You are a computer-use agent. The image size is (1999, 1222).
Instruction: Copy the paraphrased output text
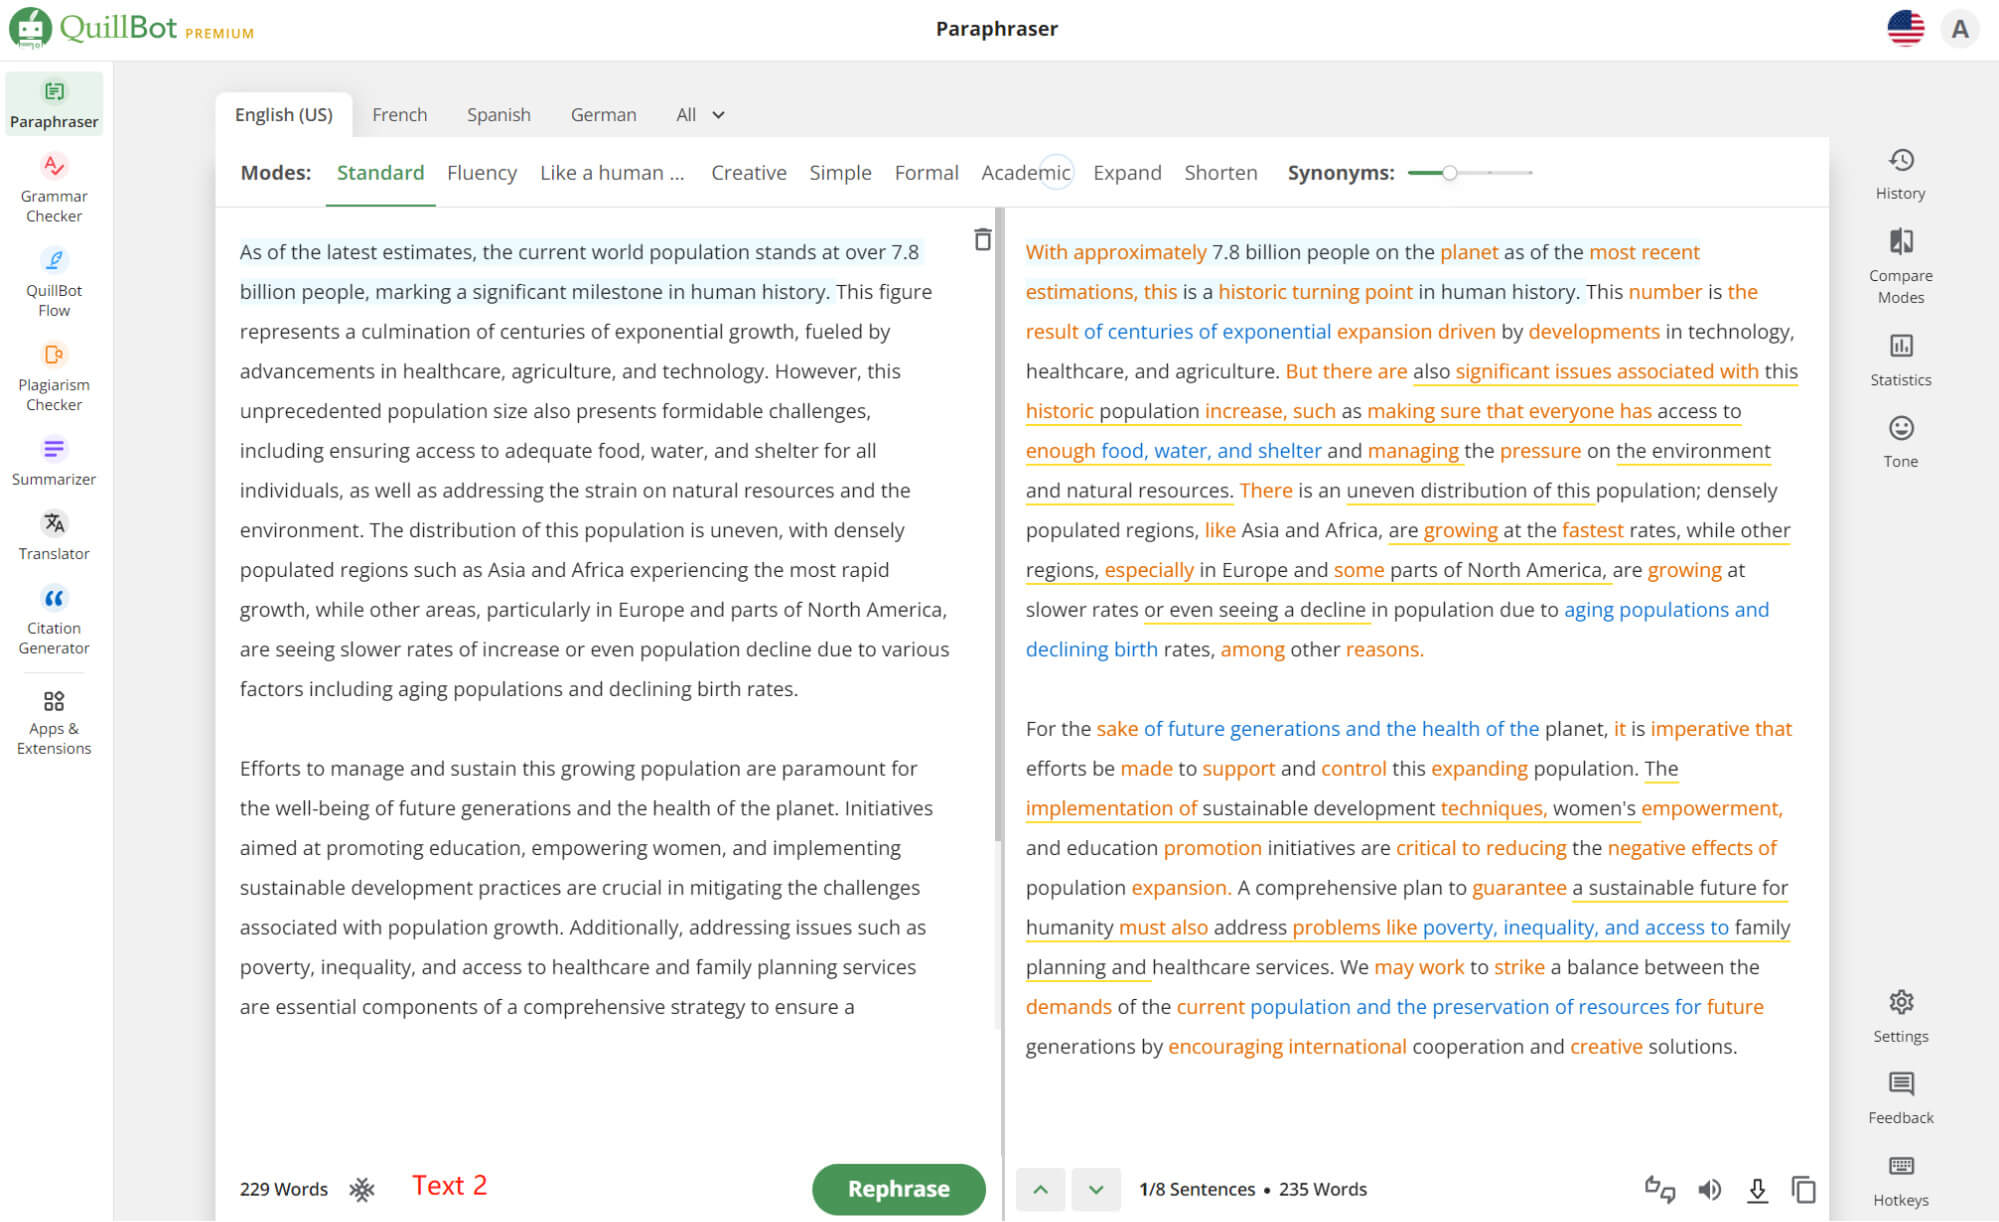click(x=1804, y=1189)
